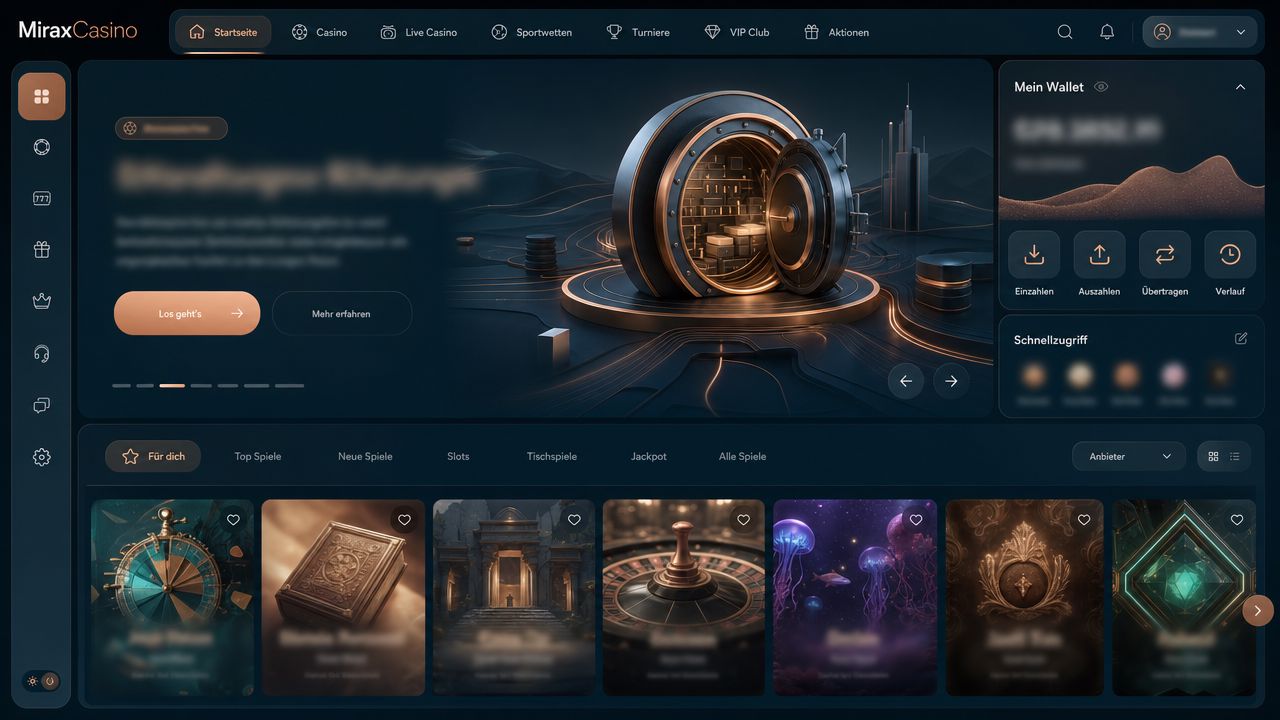Open the casino chip icon in sidebar

(x=42, y=147)
